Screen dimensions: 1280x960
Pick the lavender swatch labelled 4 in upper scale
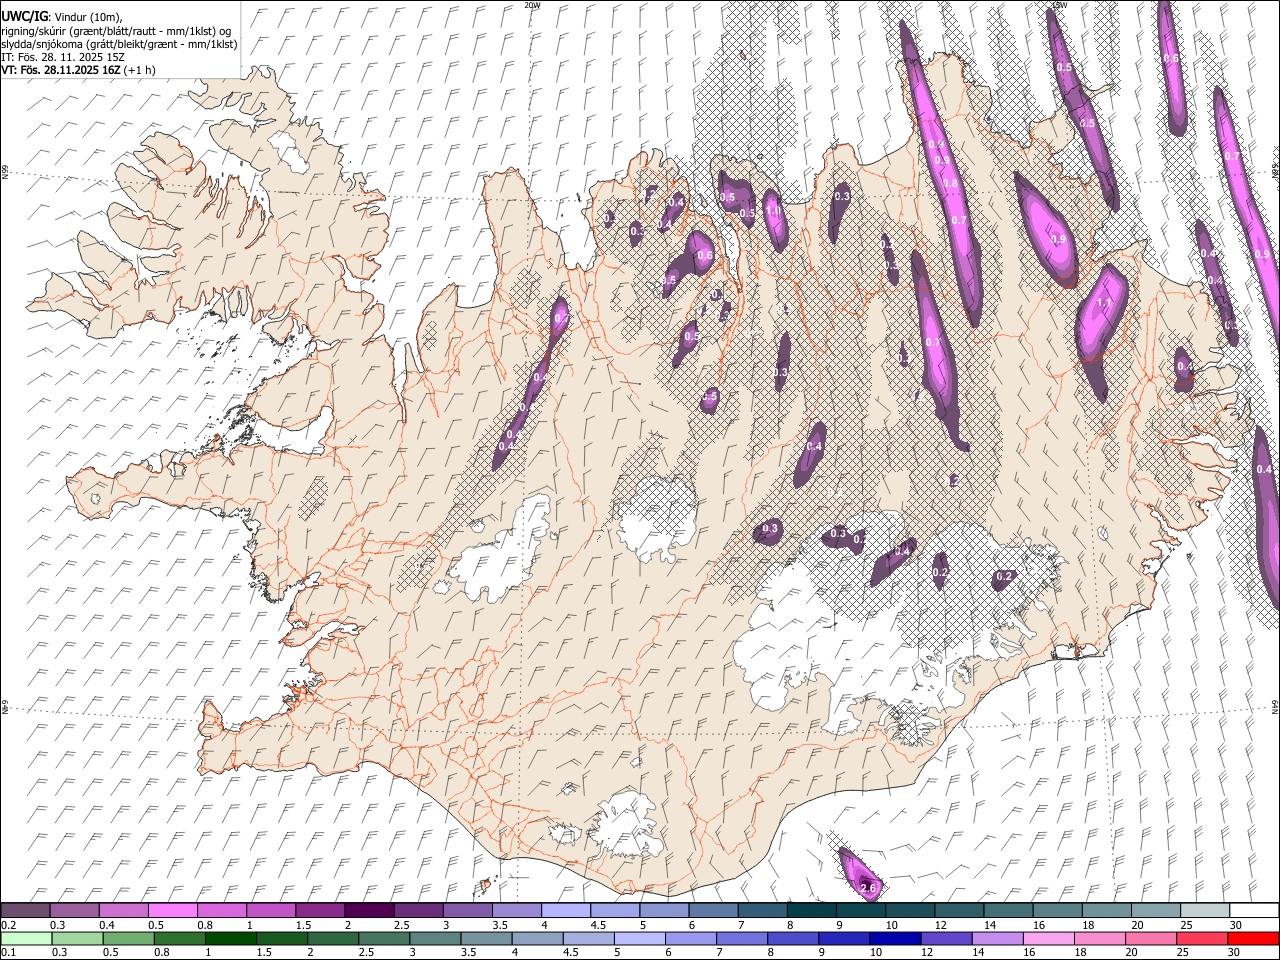[x=565, y=911]
